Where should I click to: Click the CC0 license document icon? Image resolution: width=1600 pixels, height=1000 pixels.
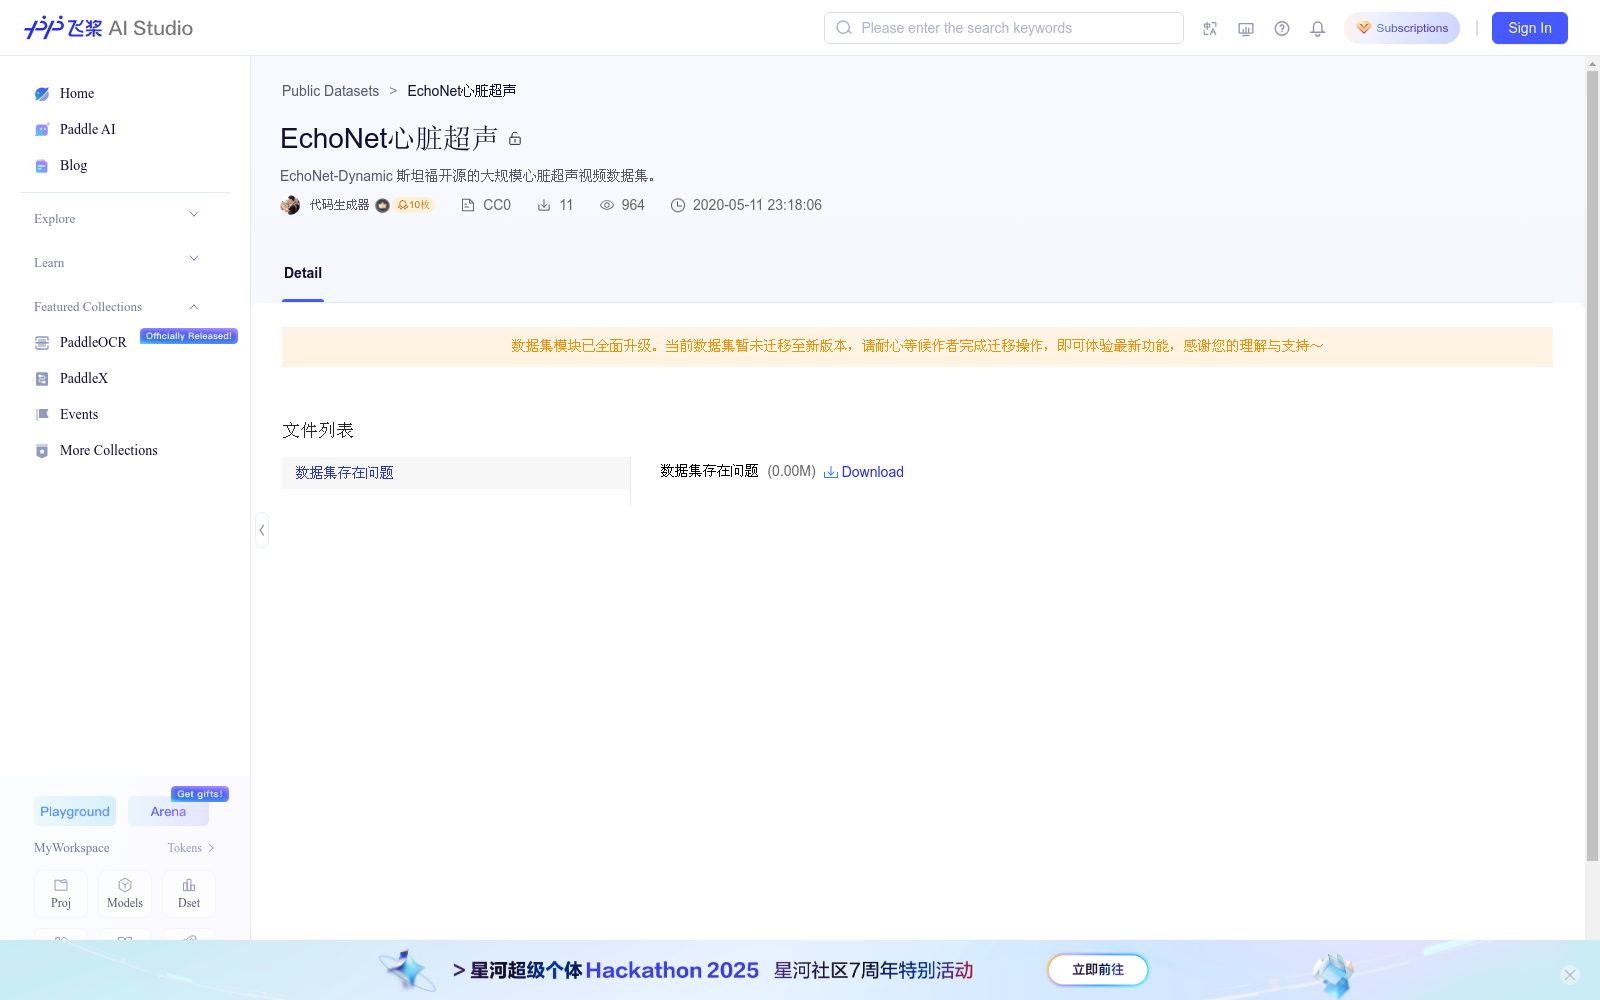(x=468, y=205)
